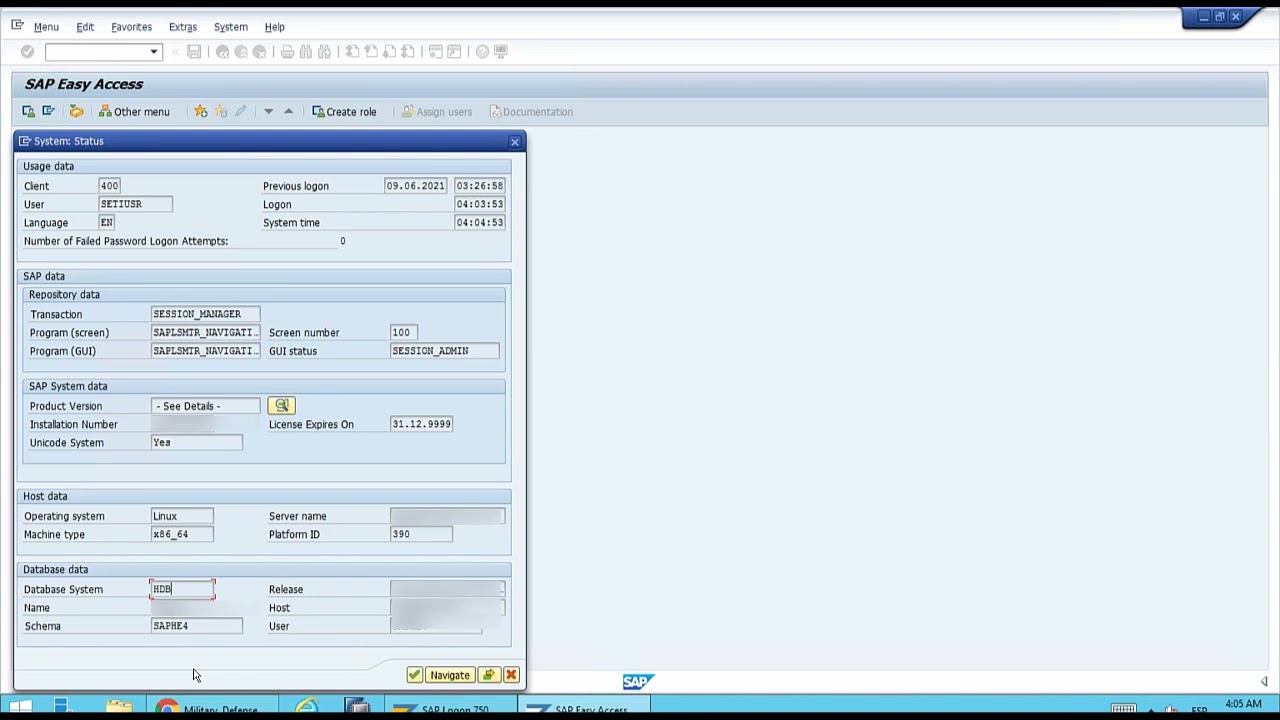Click the Other kernel info icon

488,675
